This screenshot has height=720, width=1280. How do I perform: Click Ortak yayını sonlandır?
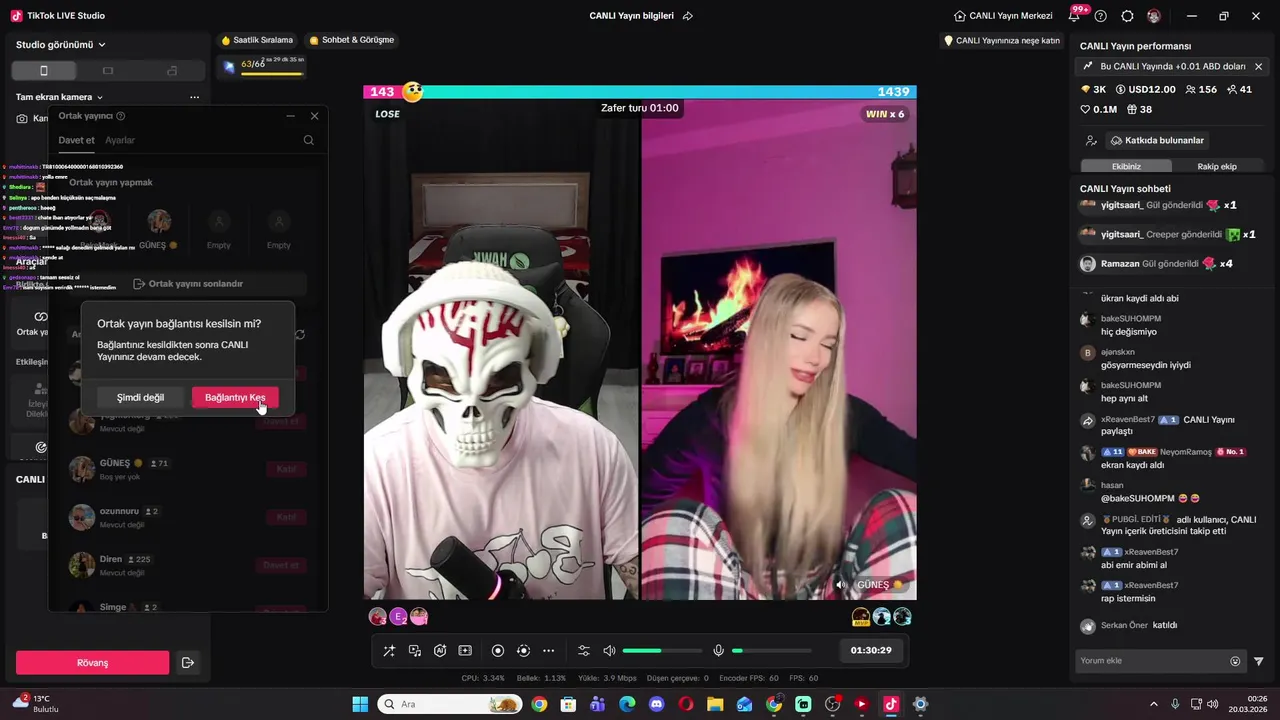coord(188,284)
